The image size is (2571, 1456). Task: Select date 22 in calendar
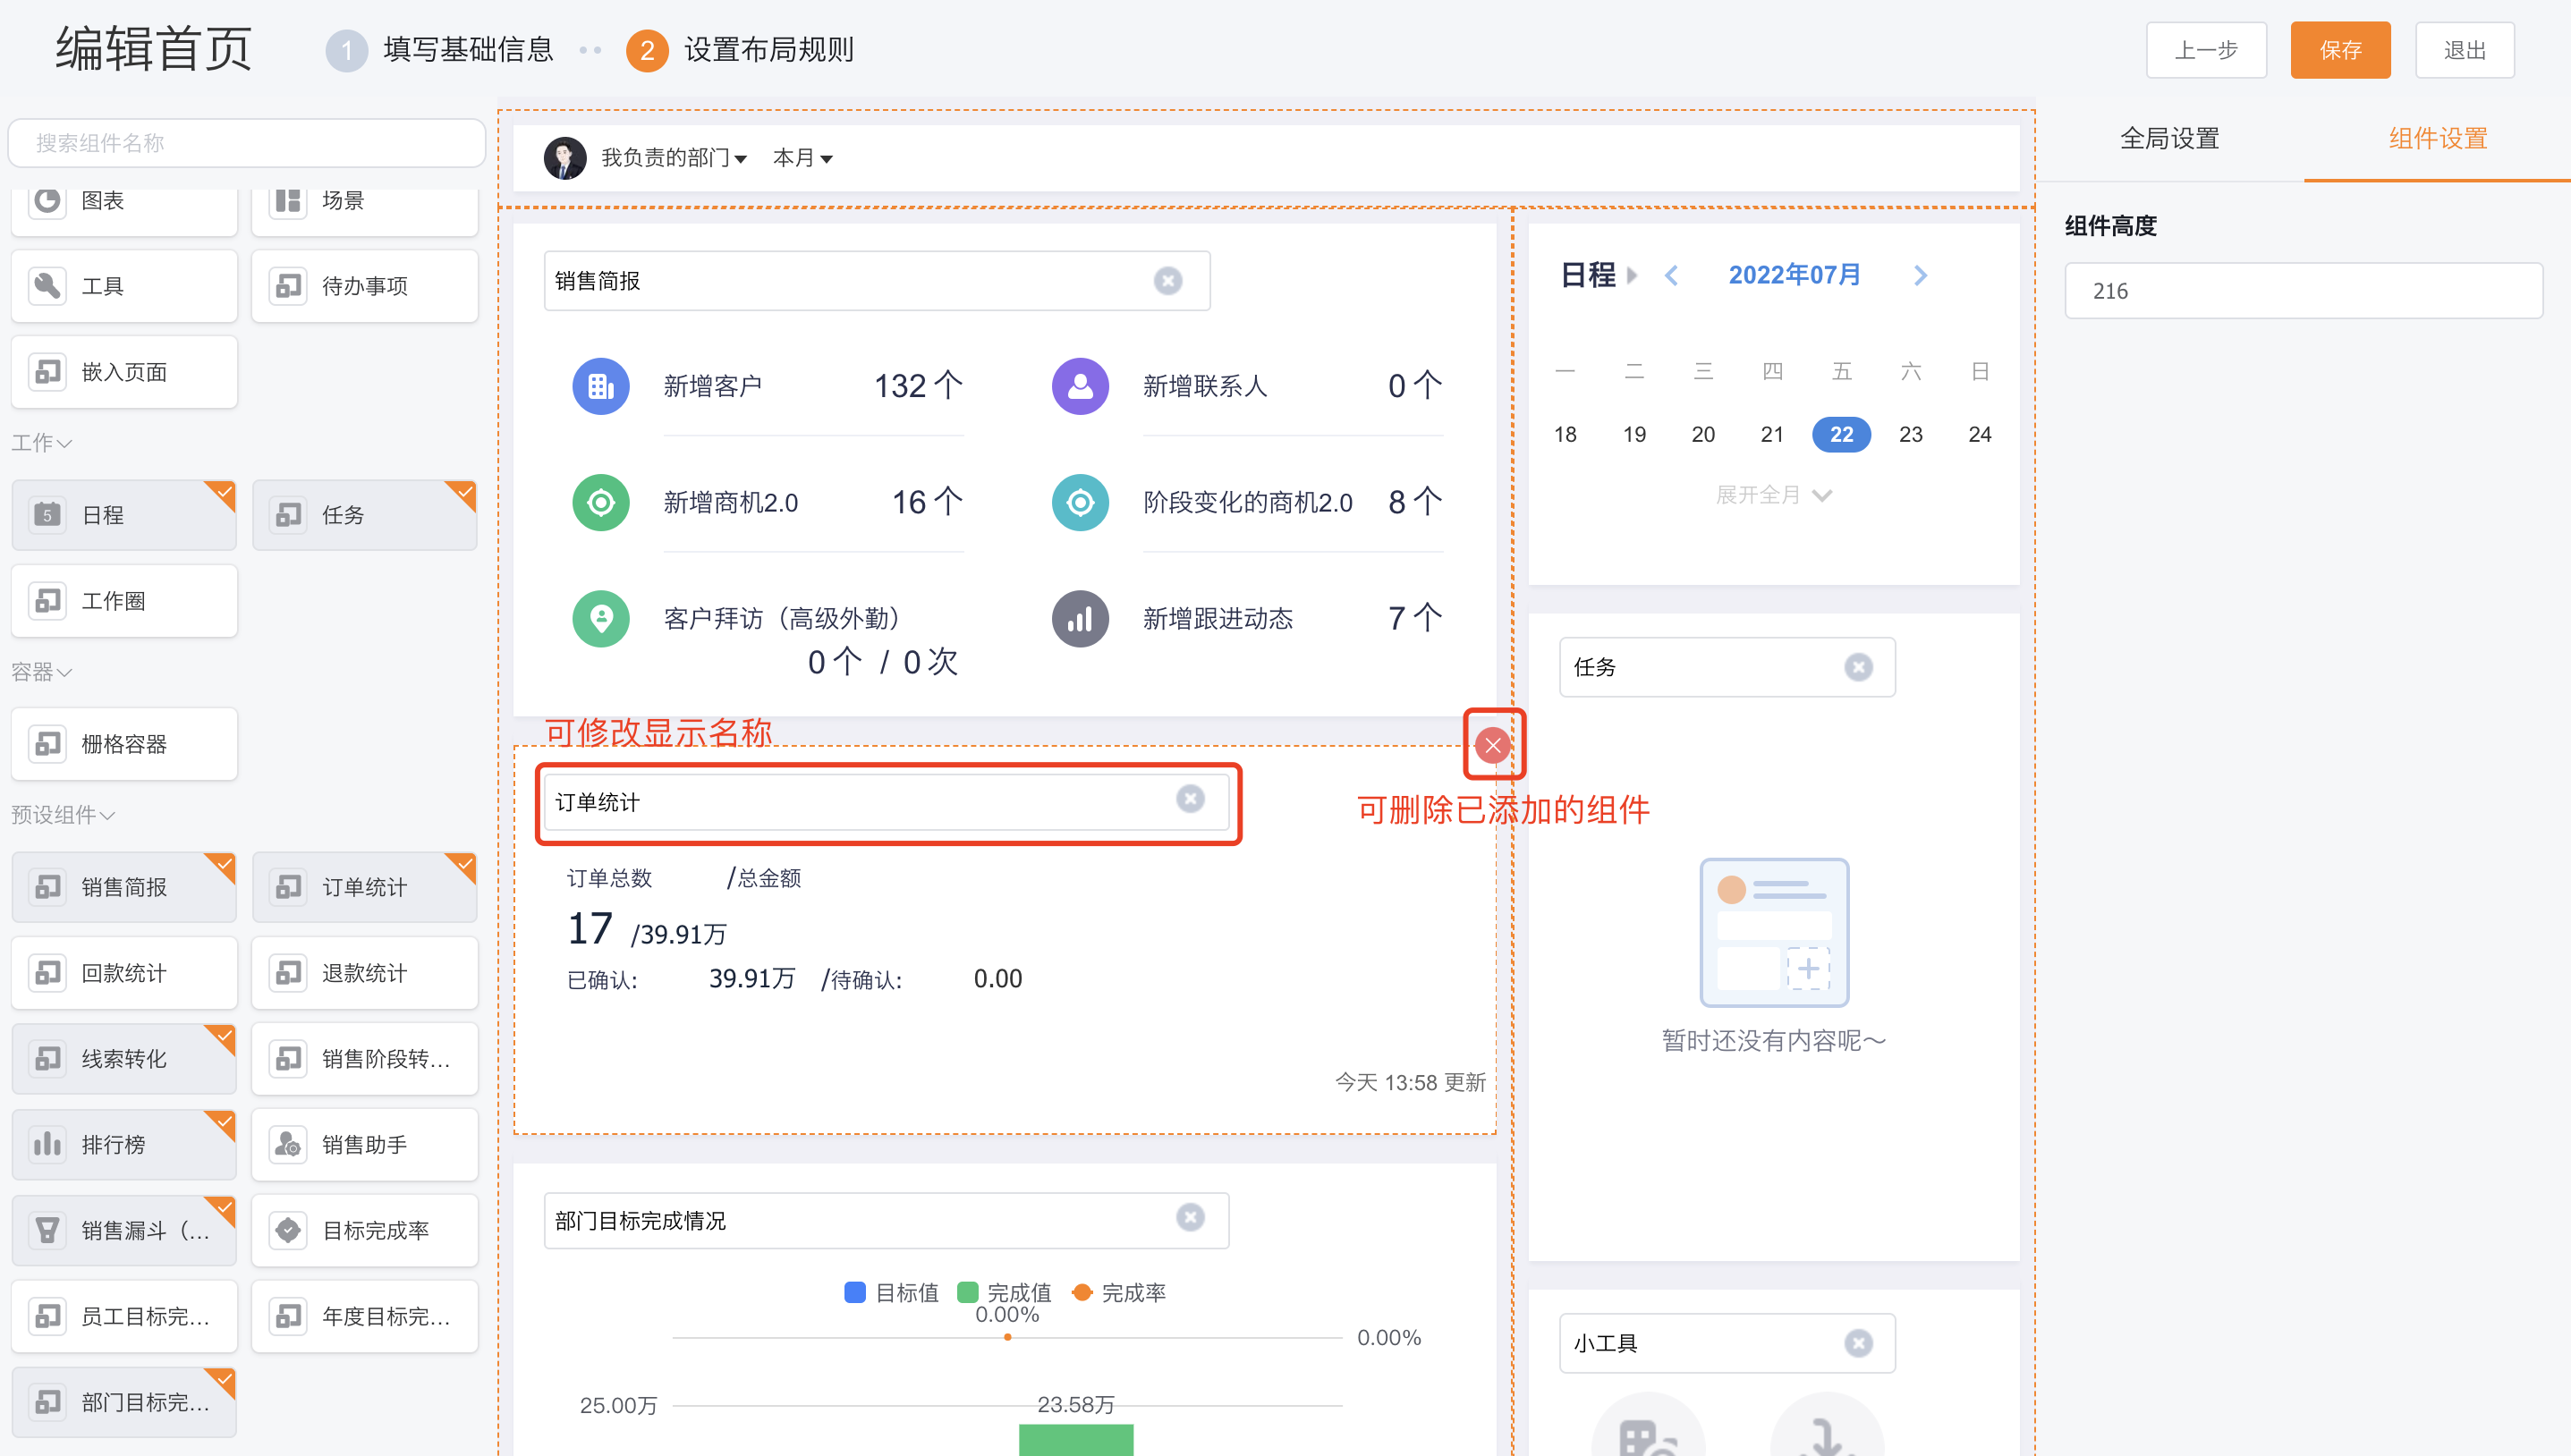(1842, 434)
